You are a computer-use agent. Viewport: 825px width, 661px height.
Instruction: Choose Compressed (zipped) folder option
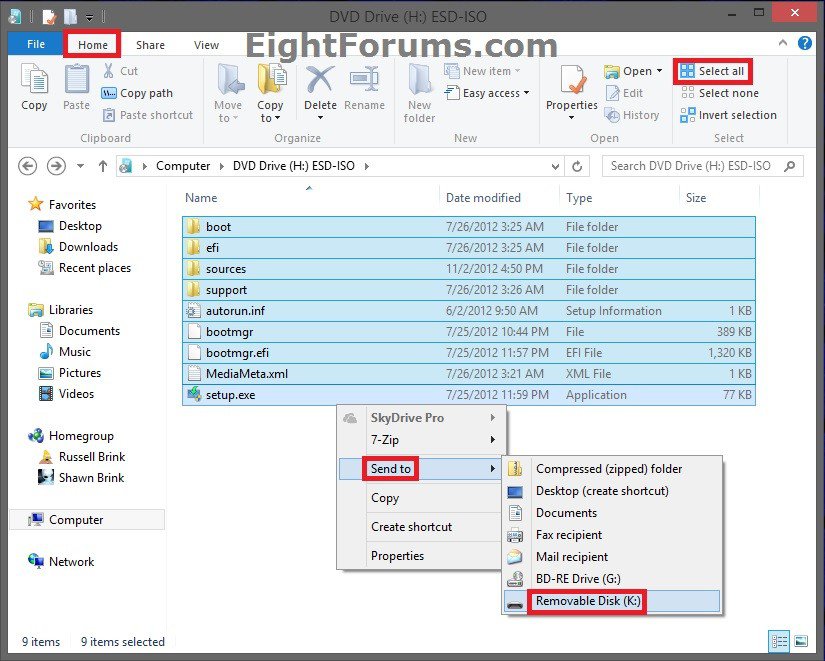pyautogui.click(x=611, y=469)
